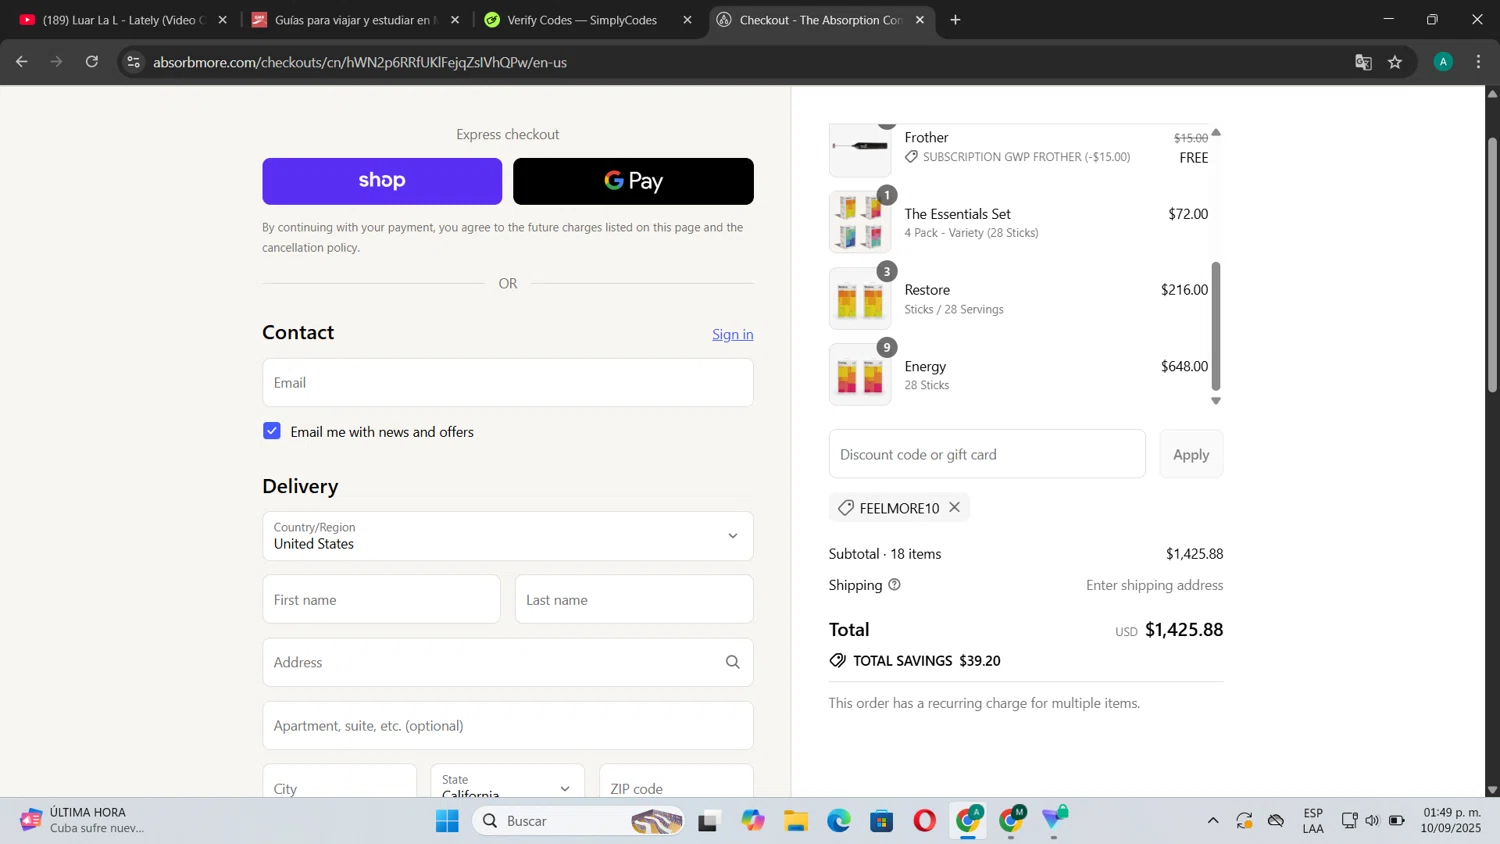Click the Enter shipping address text
This screenshot has width=1500, height=844.
[1154, 585]
